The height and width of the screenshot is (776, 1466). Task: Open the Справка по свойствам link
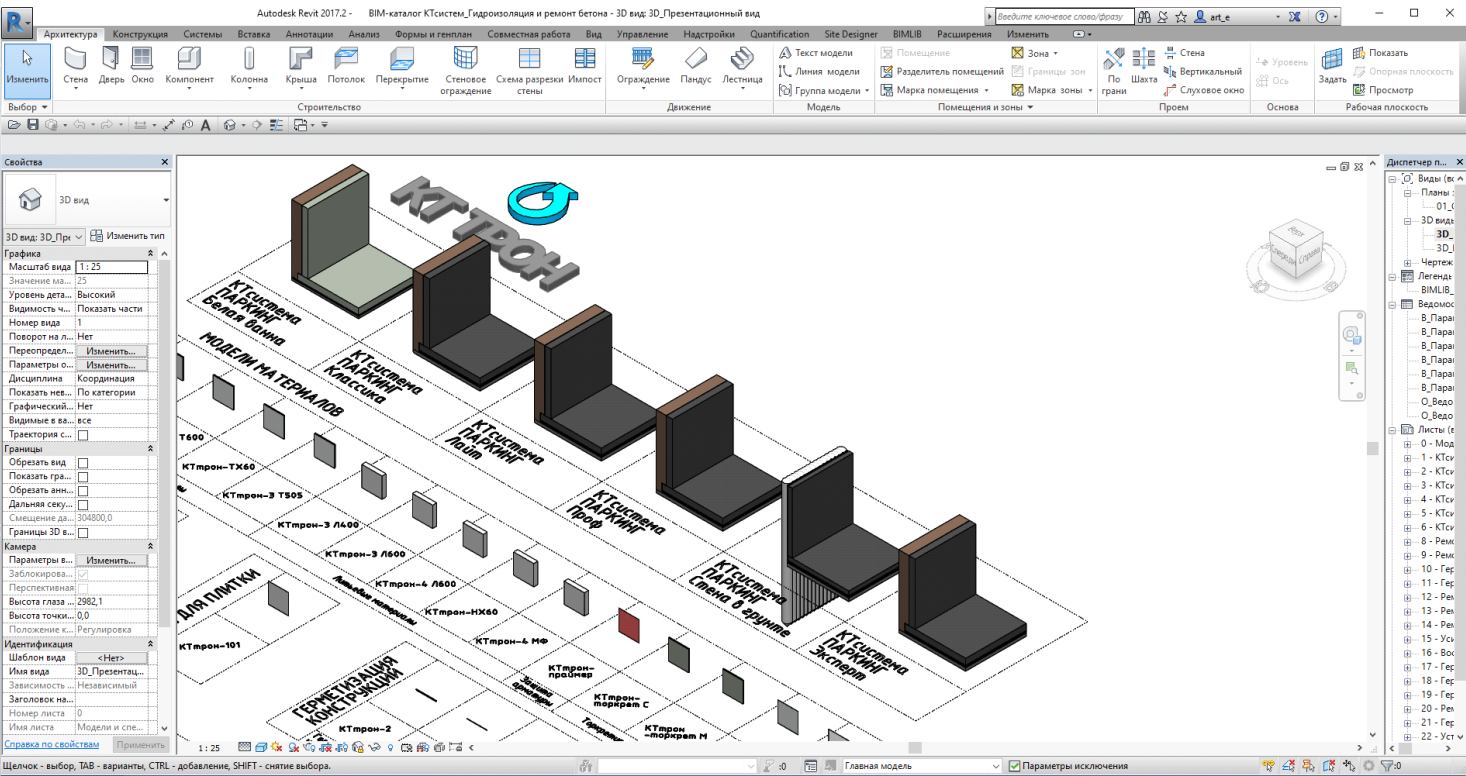(x=52, y=745)
